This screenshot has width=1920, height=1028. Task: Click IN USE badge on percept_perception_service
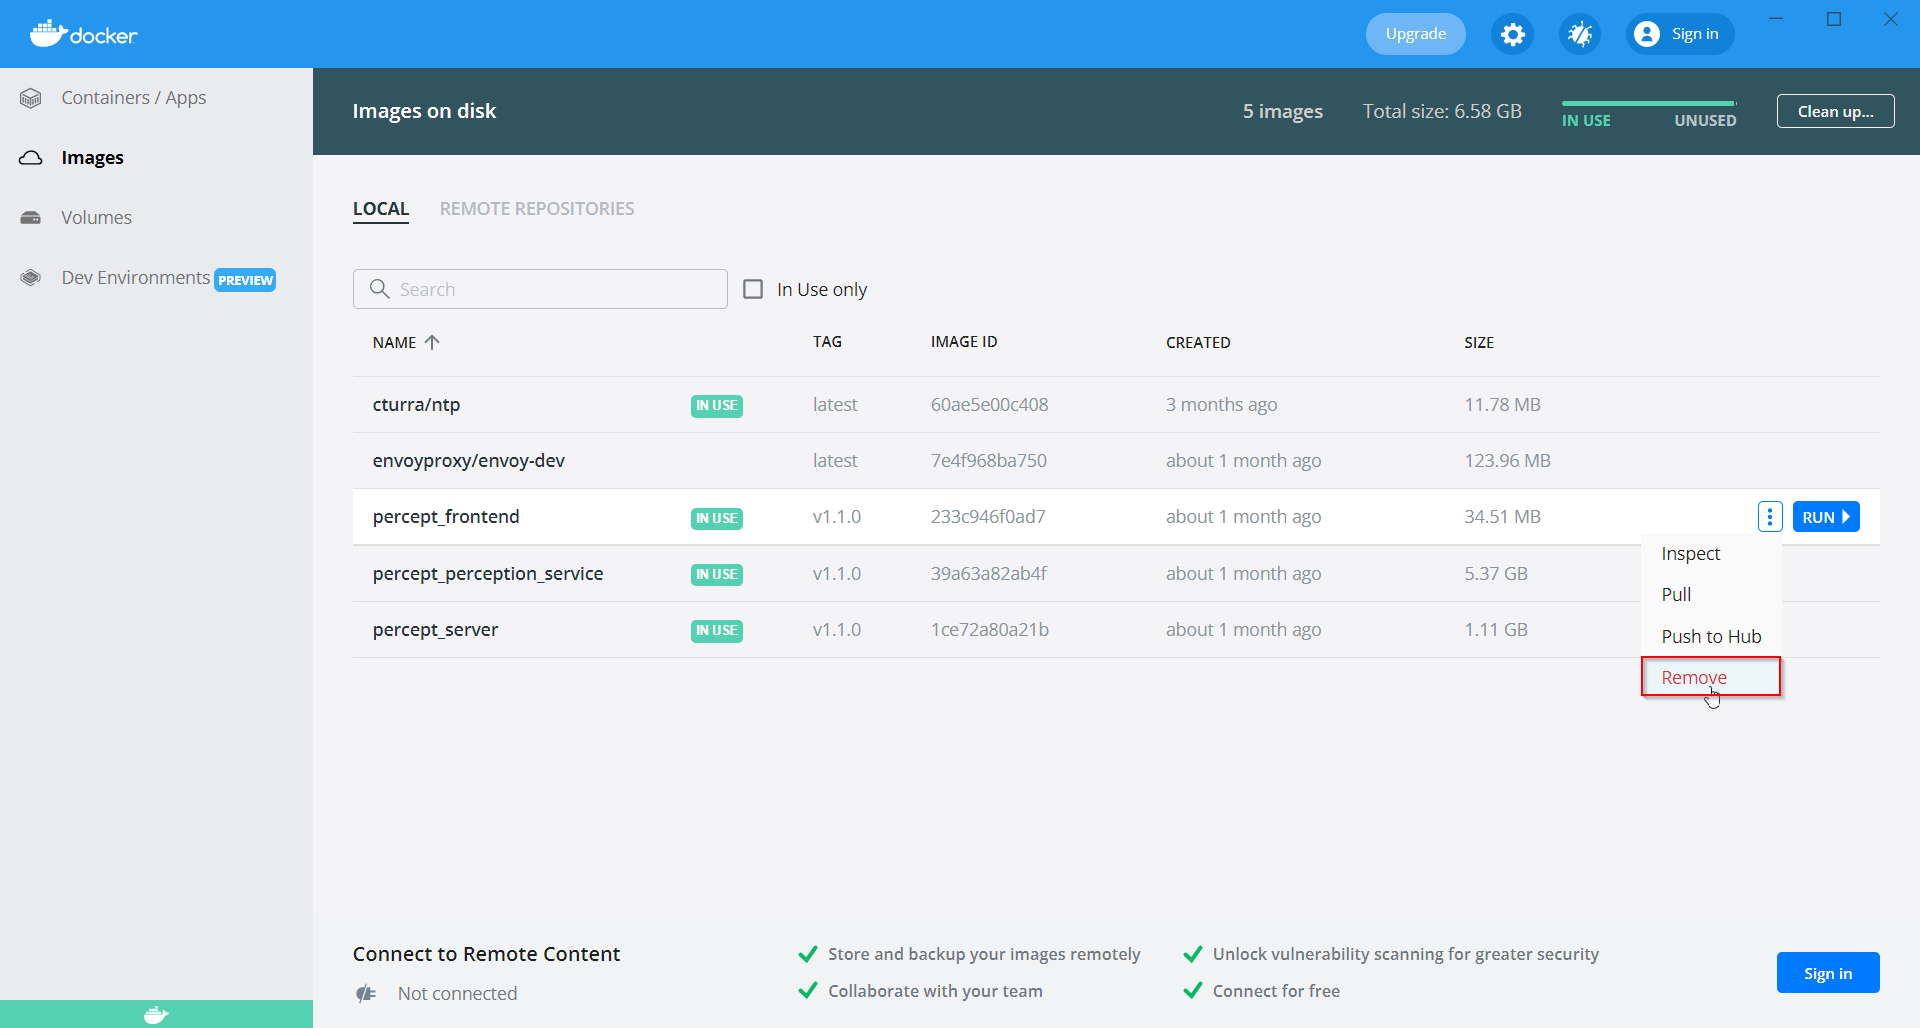point(717,575)
